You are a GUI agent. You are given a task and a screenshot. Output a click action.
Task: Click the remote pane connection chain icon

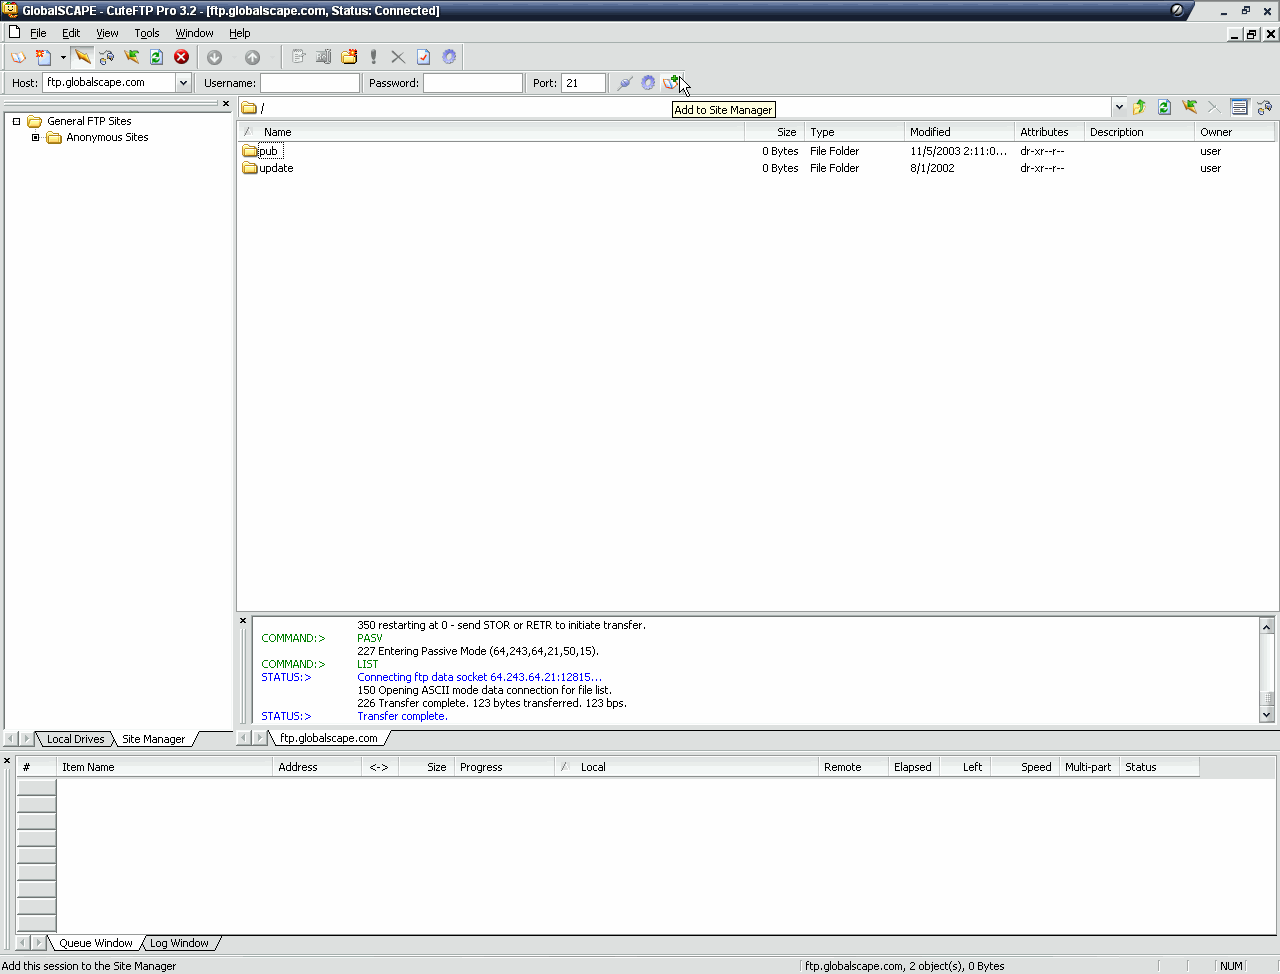1265,107
